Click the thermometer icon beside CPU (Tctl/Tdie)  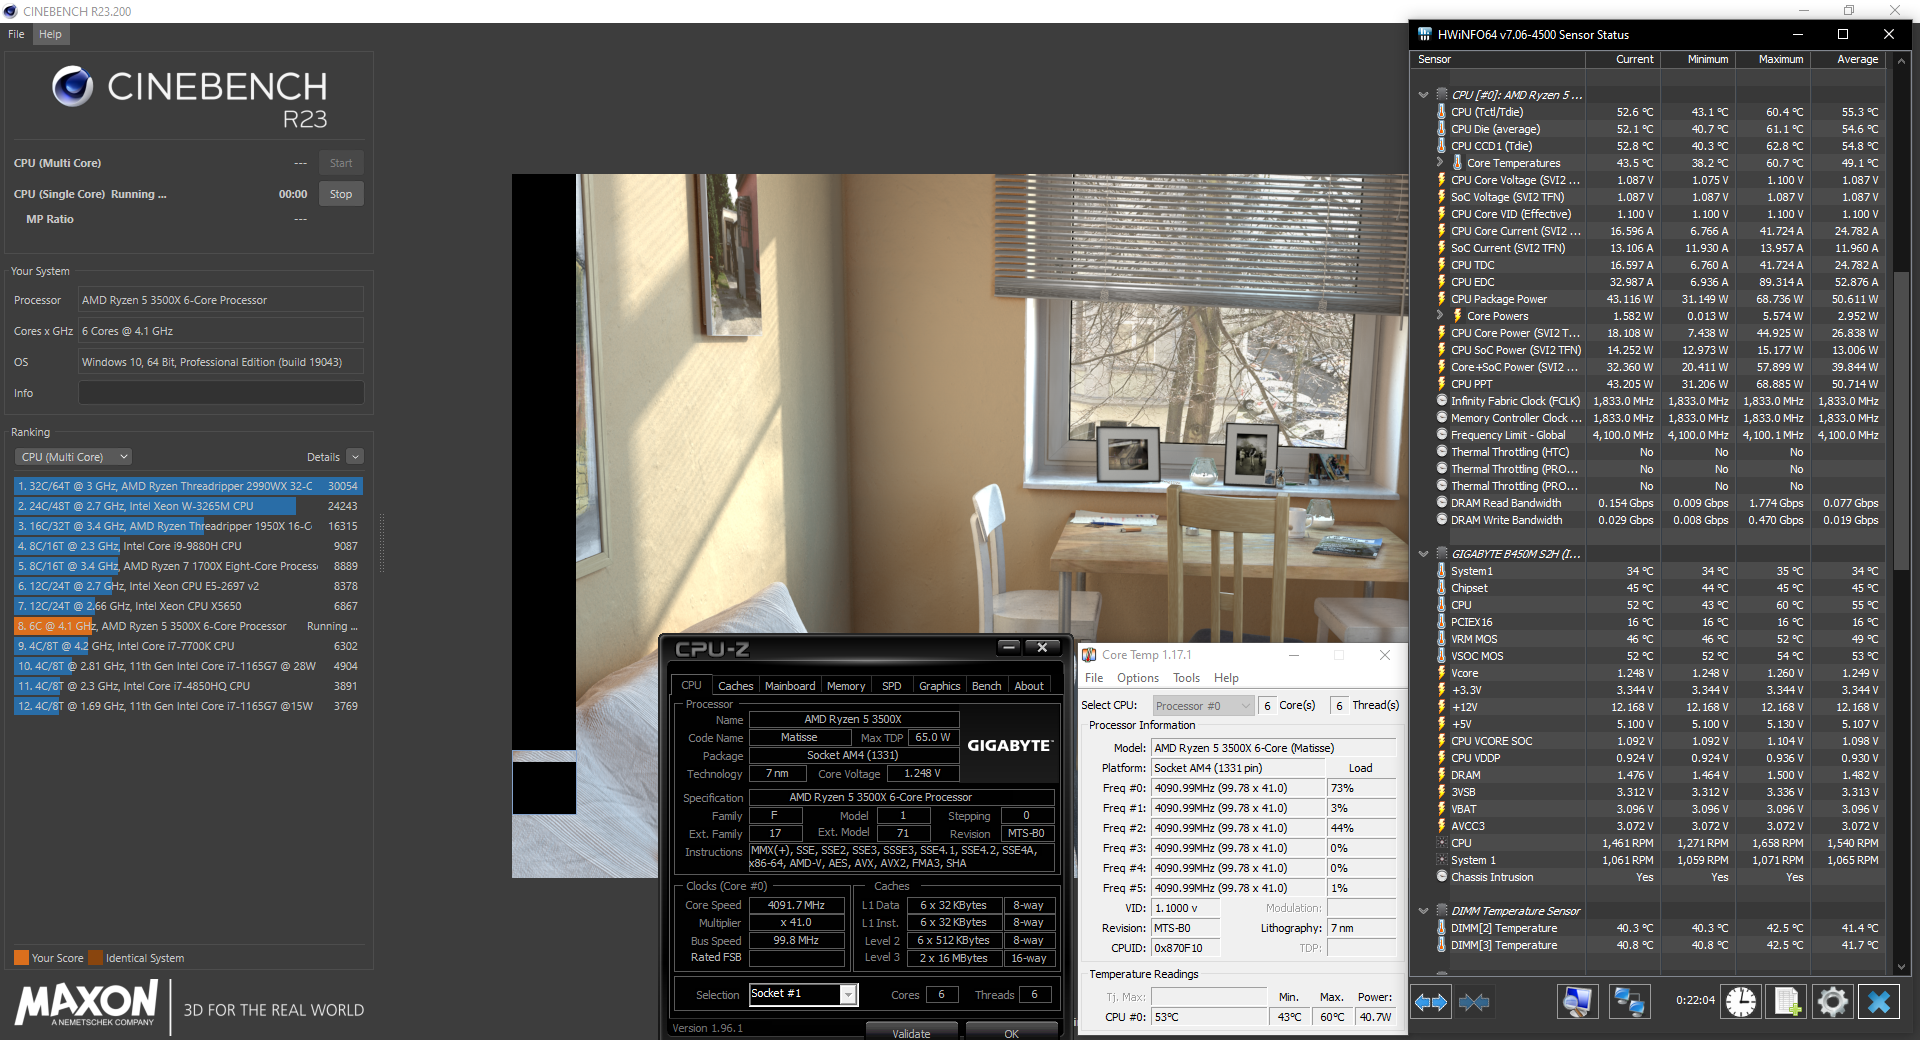click(x=1441, y=112)
